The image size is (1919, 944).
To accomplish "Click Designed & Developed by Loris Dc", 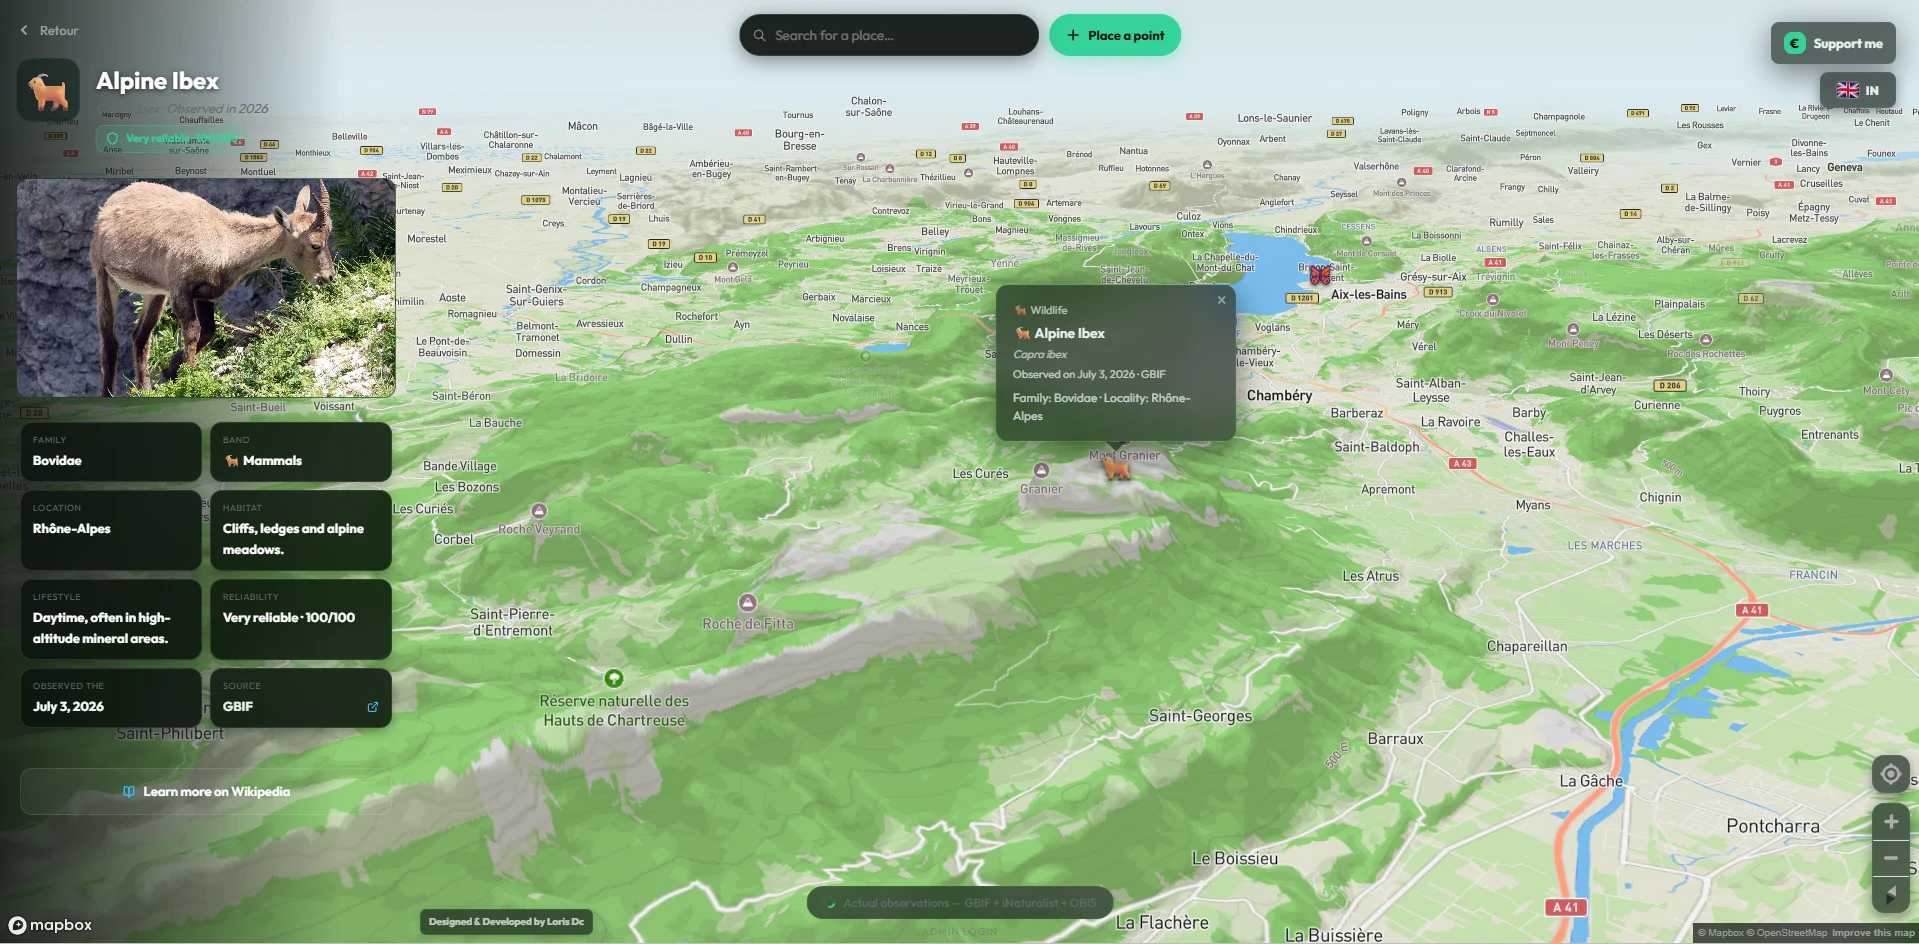I will (506, 922).
